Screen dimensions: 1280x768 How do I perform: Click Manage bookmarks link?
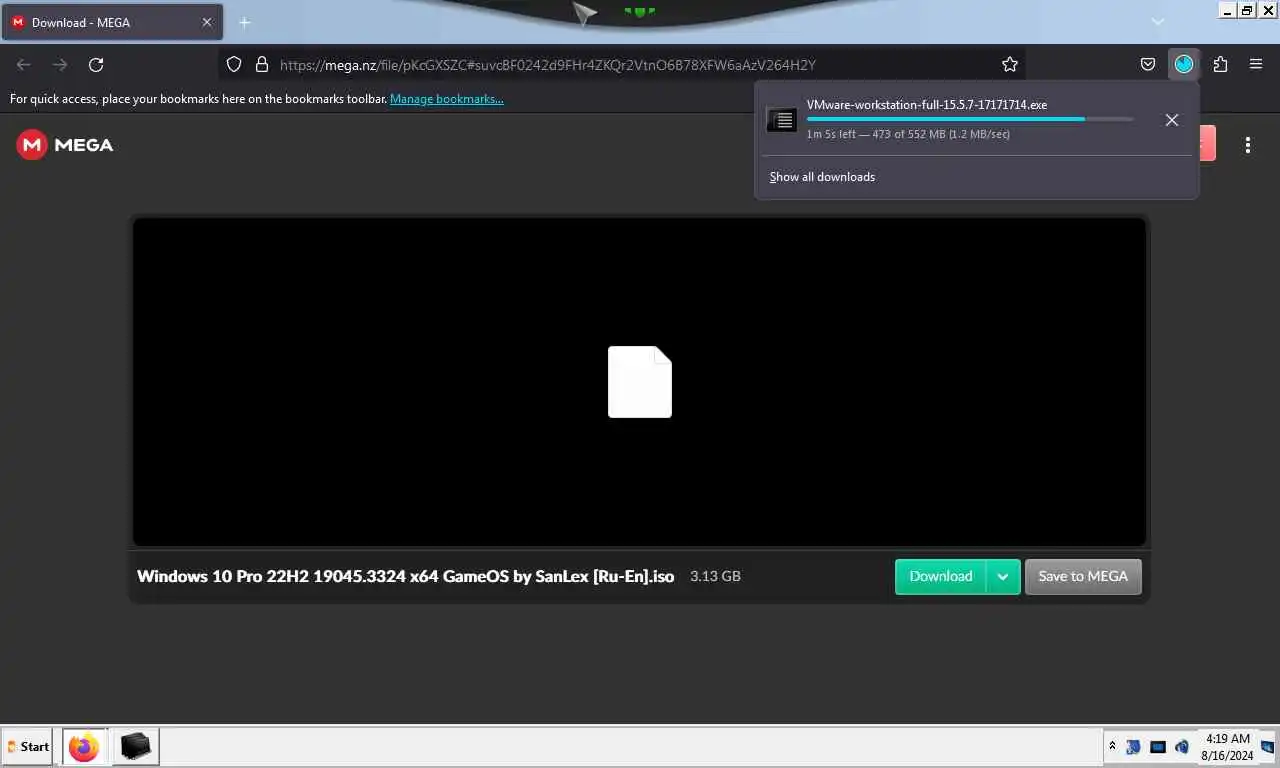[x=447, y=99]
